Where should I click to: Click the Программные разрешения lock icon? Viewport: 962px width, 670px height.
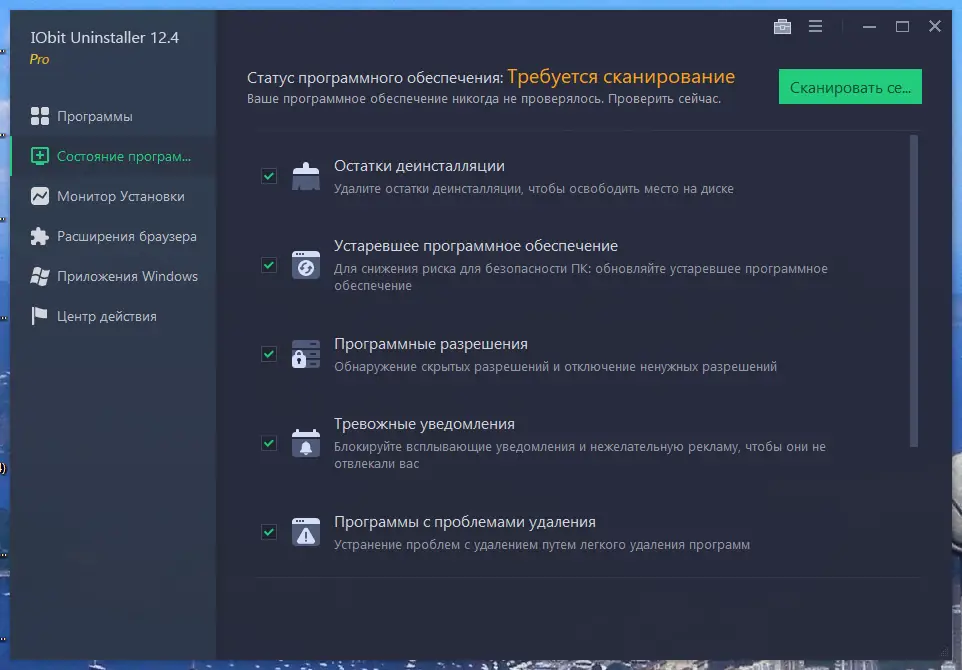[305, 355]
